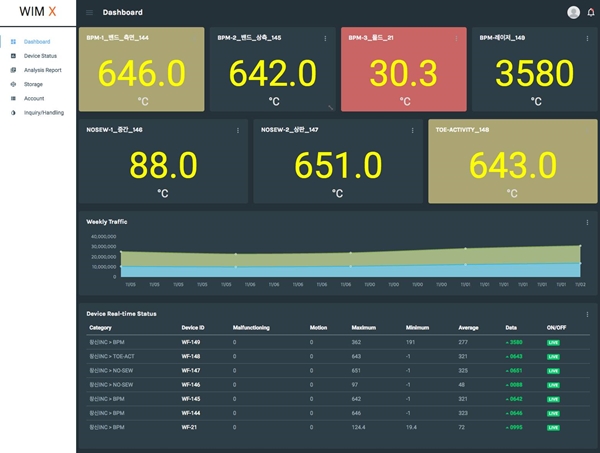Screen dimensions: 600x453
Task: Open the notification bell in header
Action: pos(590,13)
